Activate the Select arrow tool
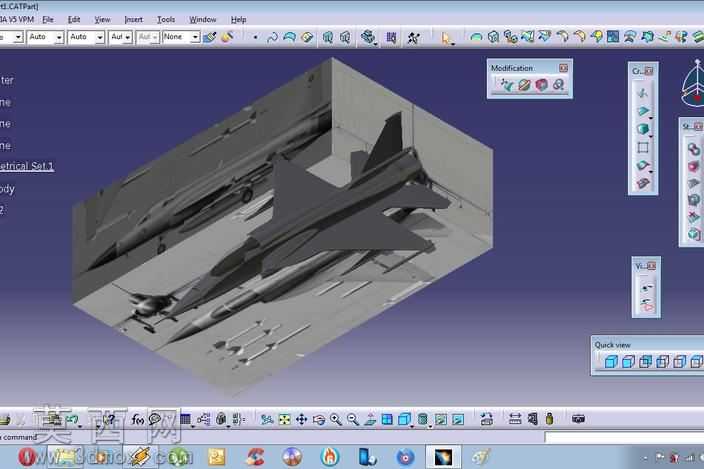This screenshot has width=704, height=469. click(446, 38)
